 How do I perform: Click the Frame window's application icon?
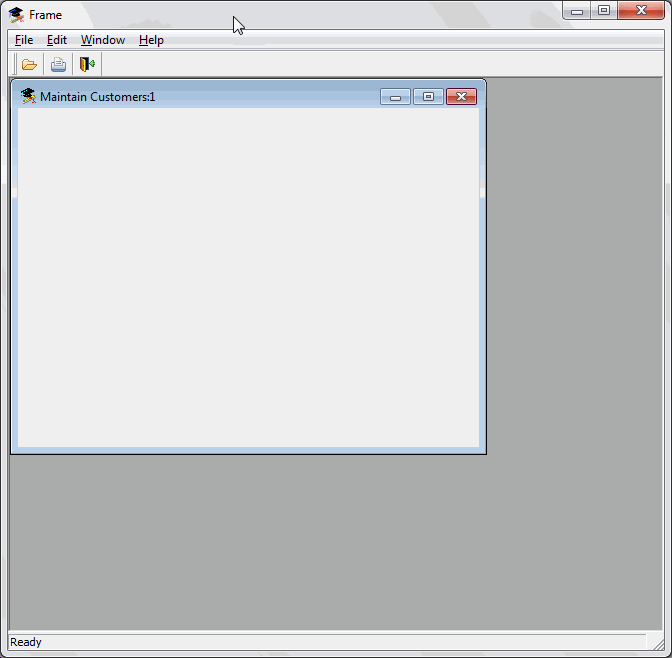16,15
